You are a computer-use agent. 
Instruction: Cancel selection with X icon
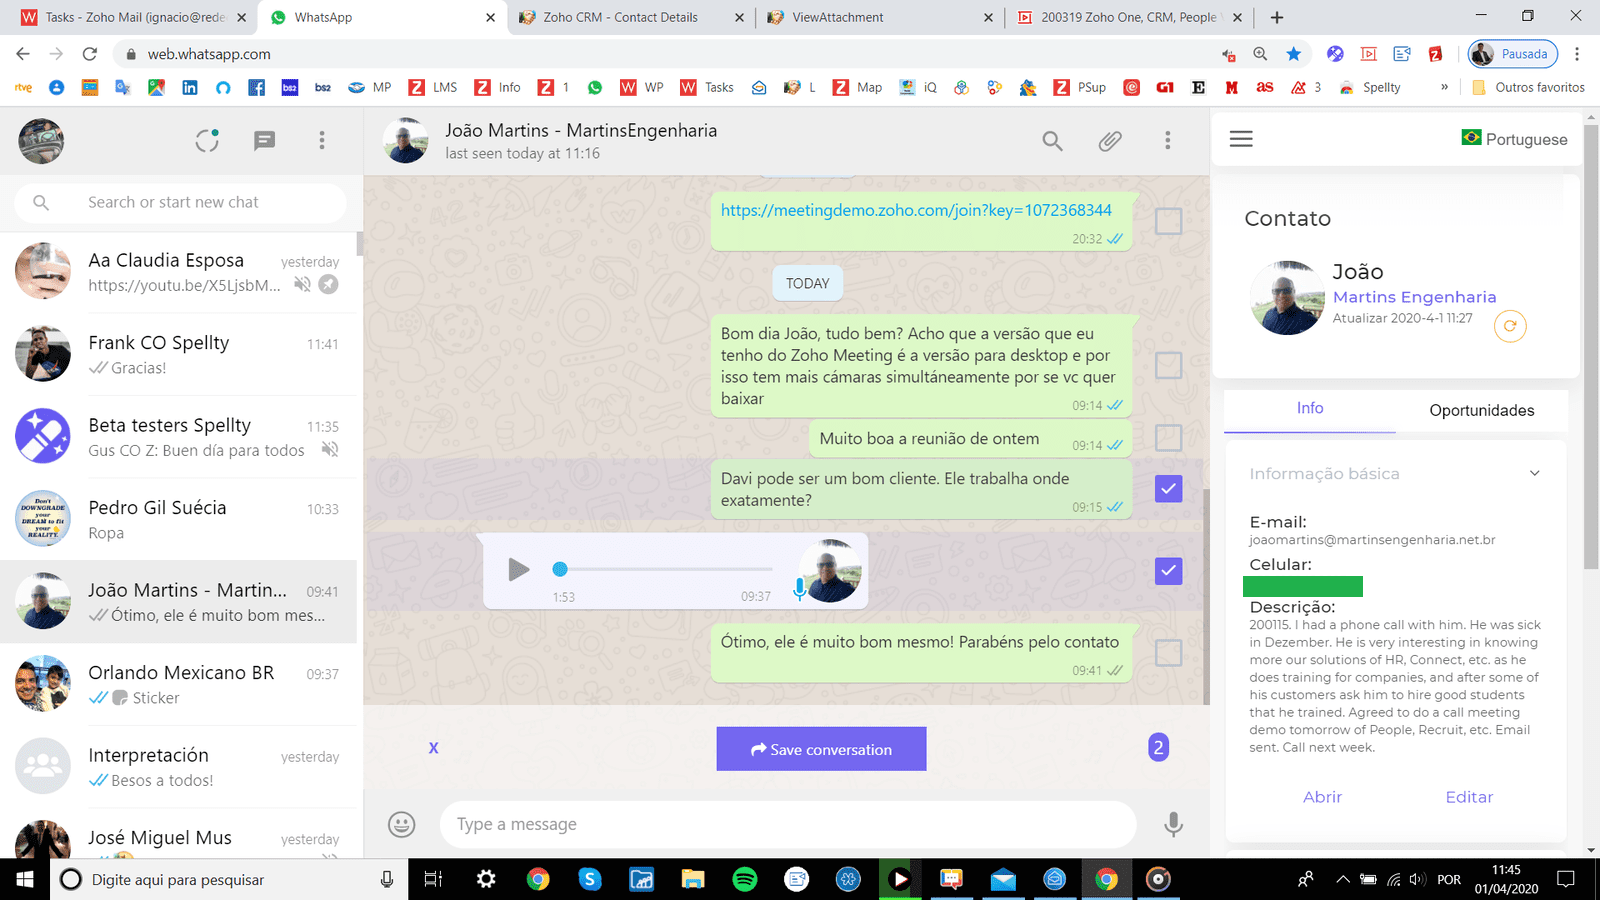pyautogui.click(x=433, y=747)
